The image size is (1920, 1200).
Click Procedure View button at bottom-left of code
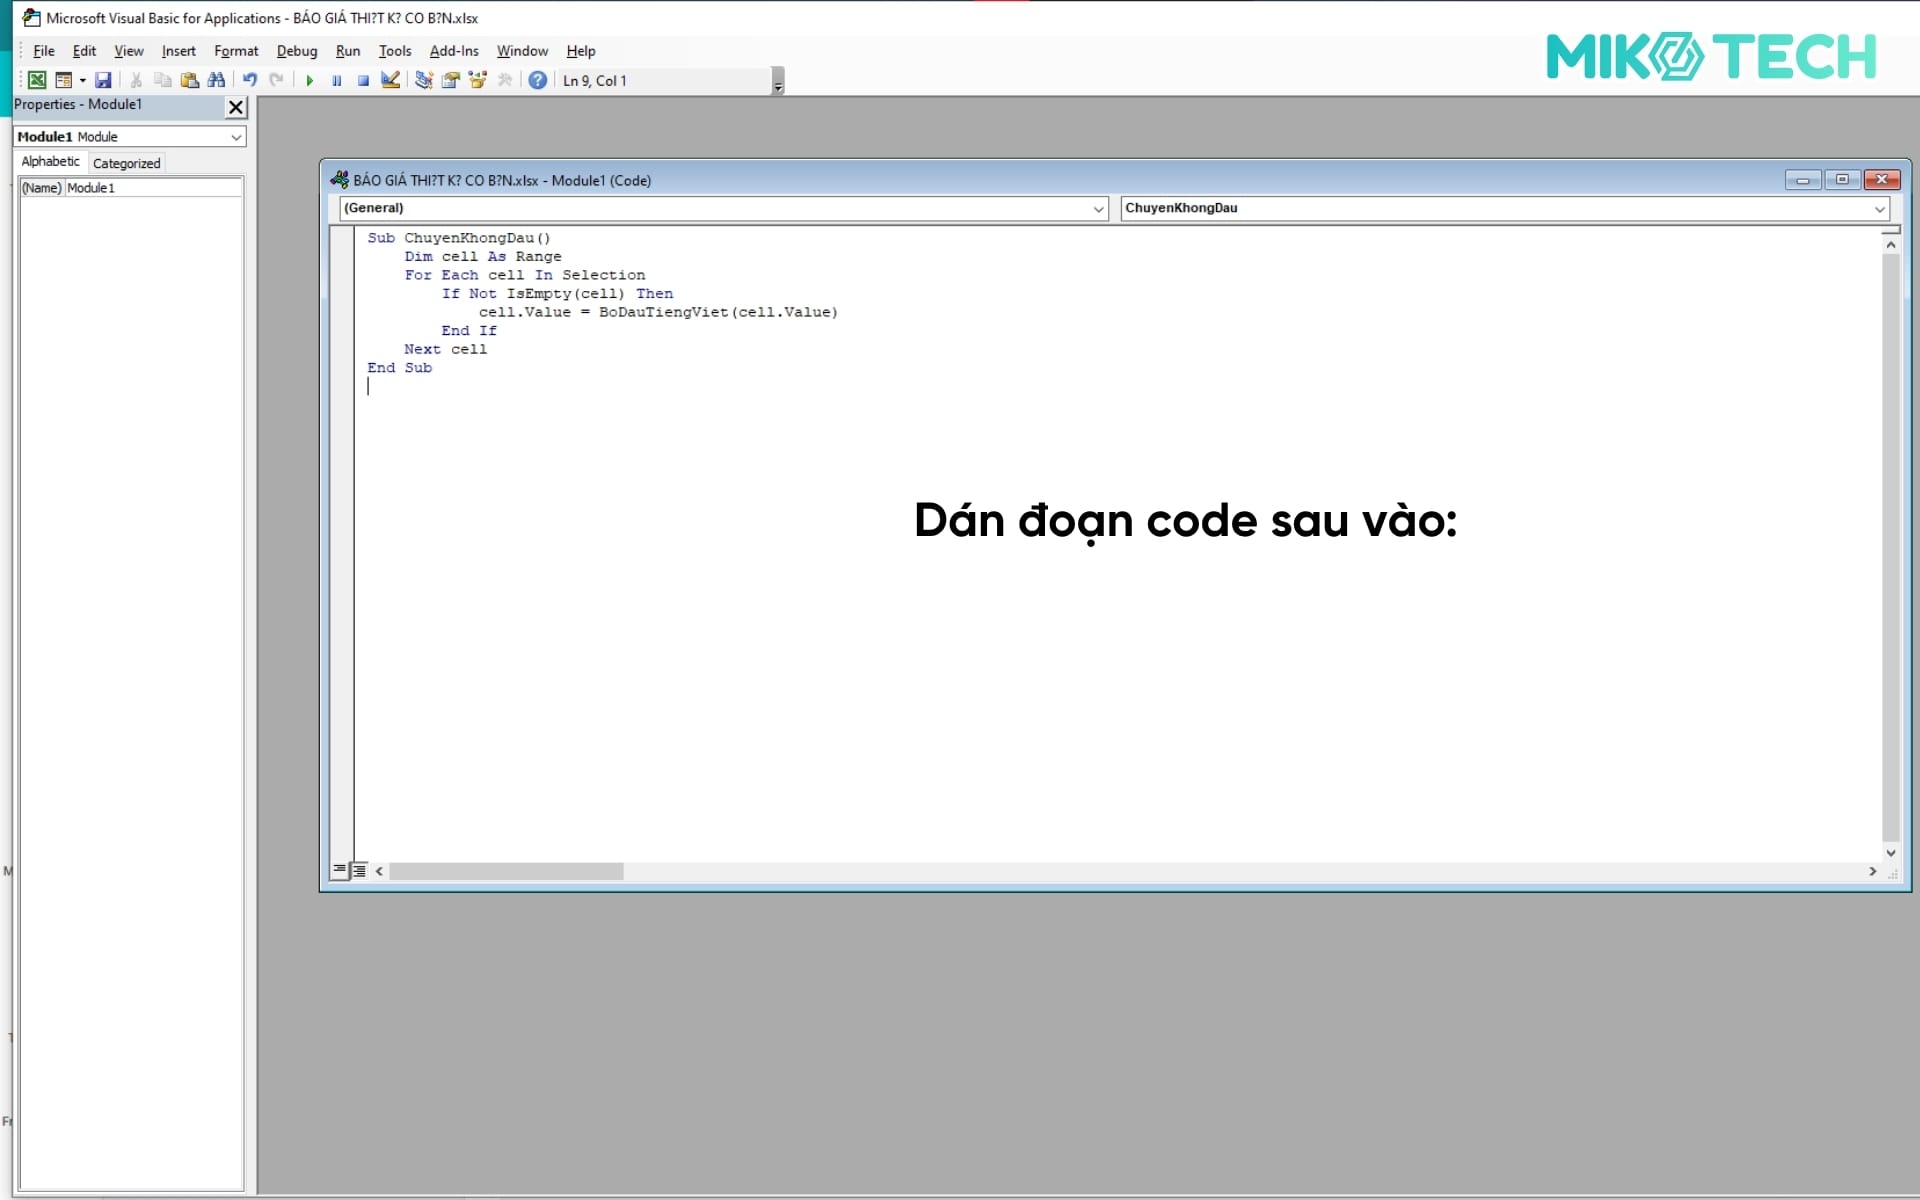[340, 870]
